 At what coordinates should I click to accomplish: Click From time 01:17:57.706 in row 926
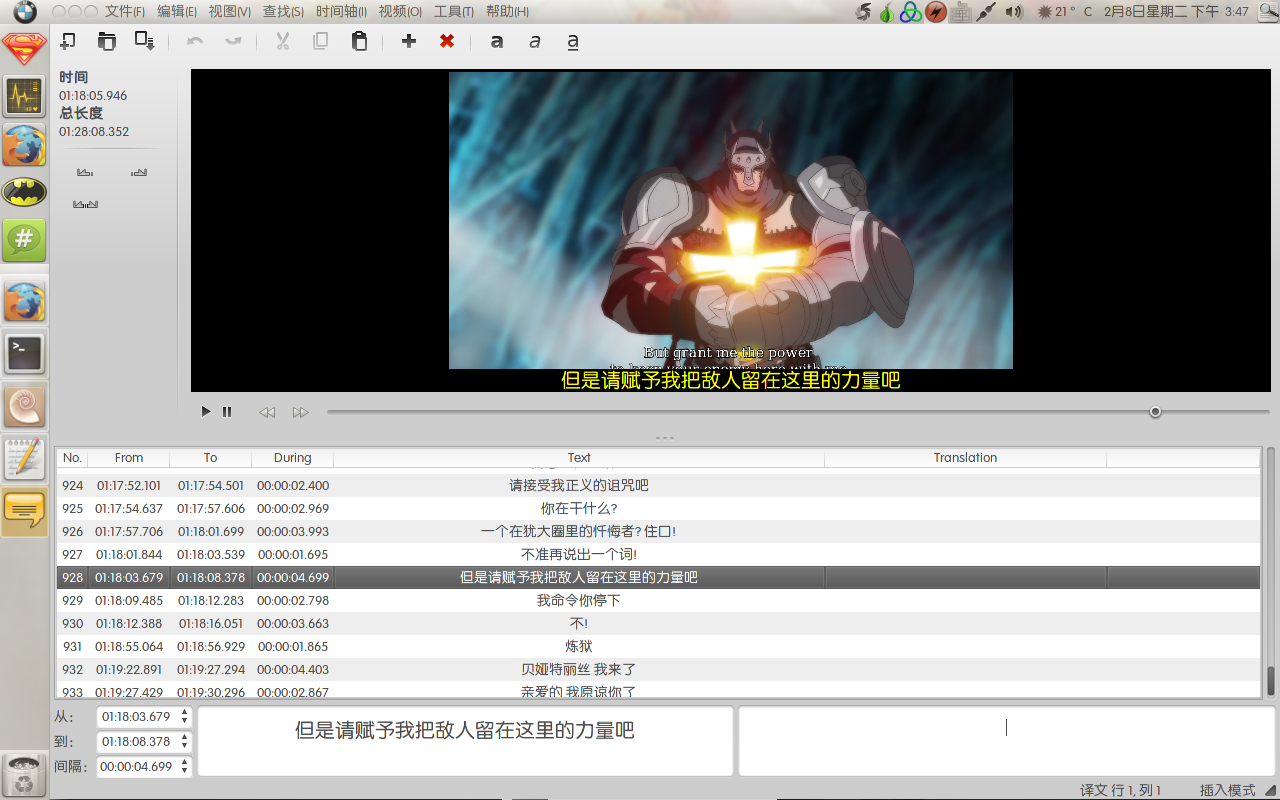pyautogui.click(x=129, y=531)
